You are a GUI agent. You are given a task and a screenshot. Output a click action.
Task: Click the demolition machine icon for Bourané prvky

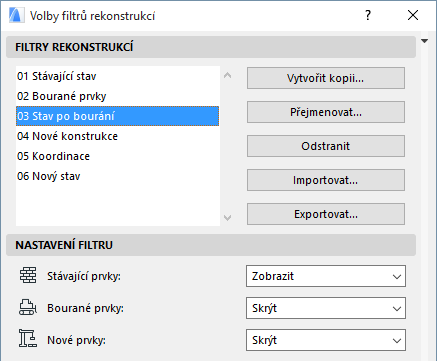28,307
